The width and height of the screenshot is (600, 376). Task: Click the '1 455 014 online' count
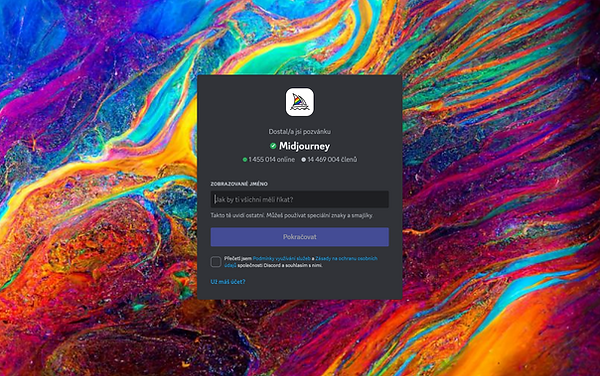[269, 160]
